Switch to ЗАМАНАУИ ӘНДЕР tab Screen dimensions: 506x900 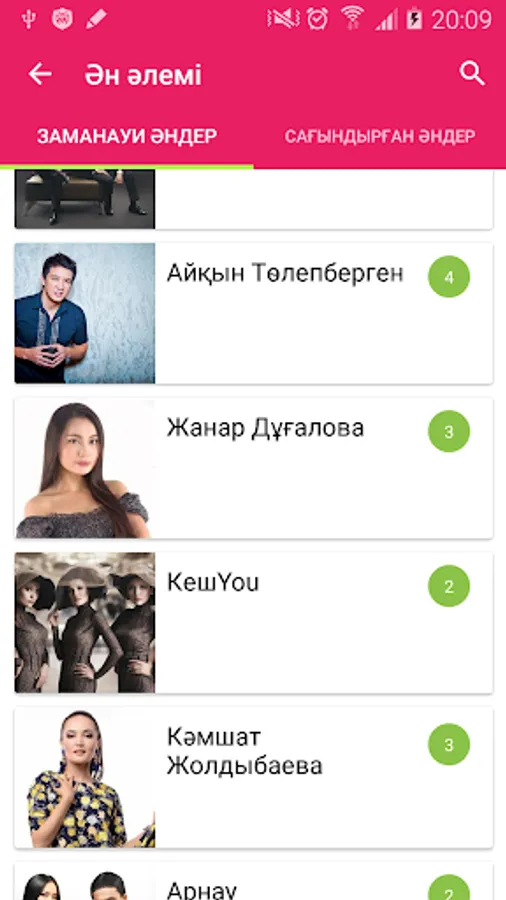coord(127,137)
